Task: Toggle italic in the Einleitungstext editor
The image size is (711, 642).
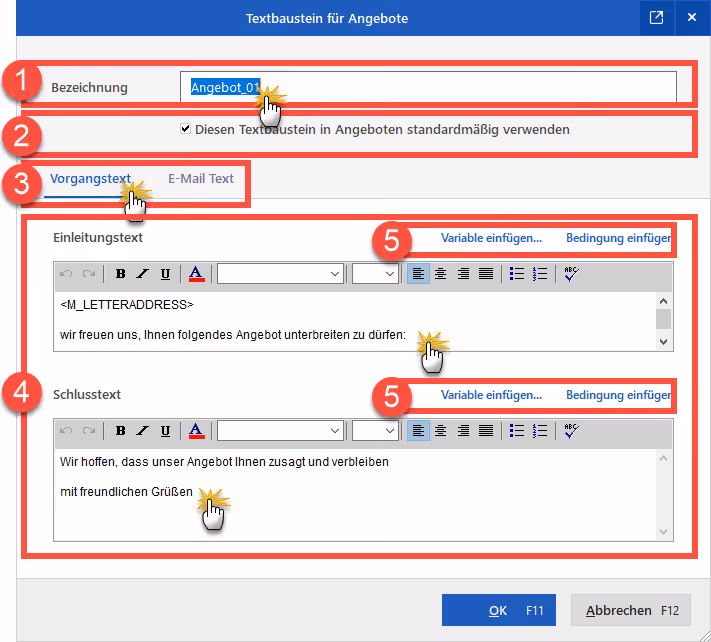Action: (143, 274)
